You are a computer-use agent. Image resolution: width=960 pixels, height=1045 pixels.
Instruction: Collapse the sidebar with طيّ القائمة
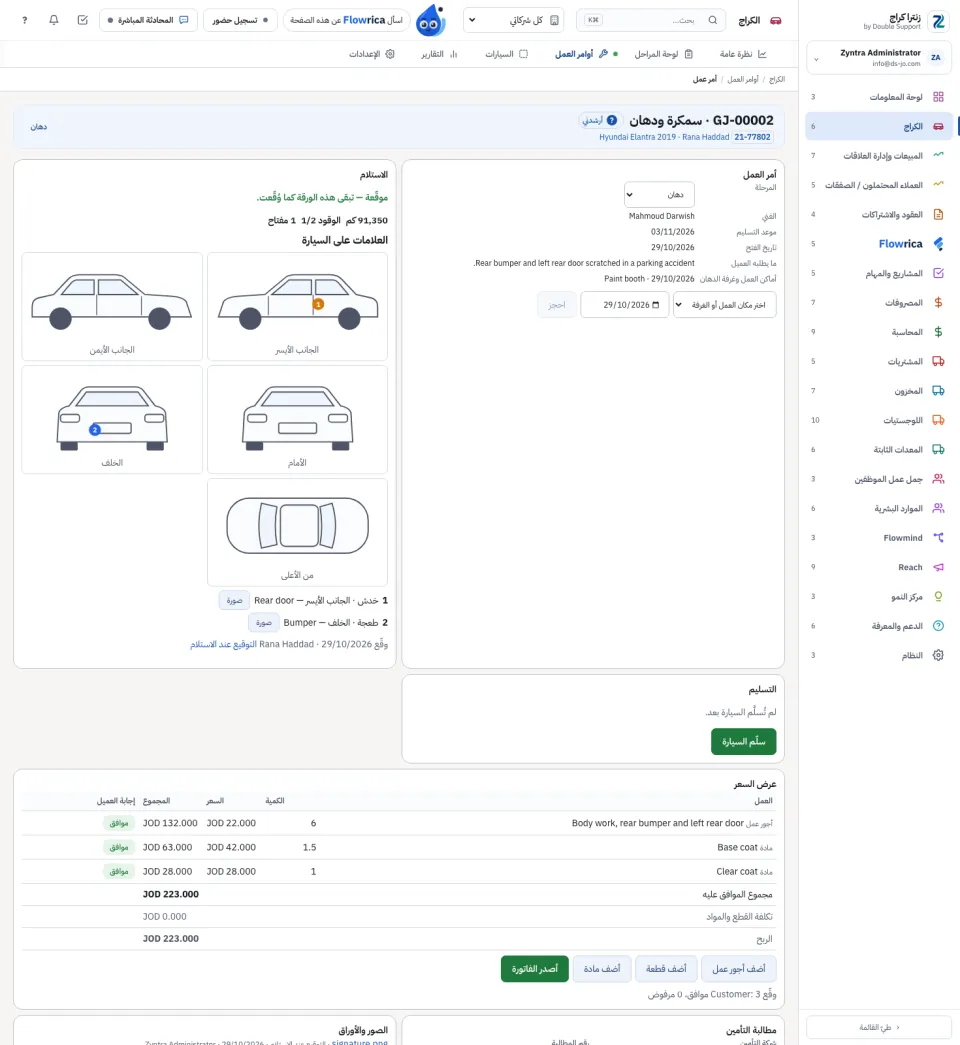pos(879,1027)
